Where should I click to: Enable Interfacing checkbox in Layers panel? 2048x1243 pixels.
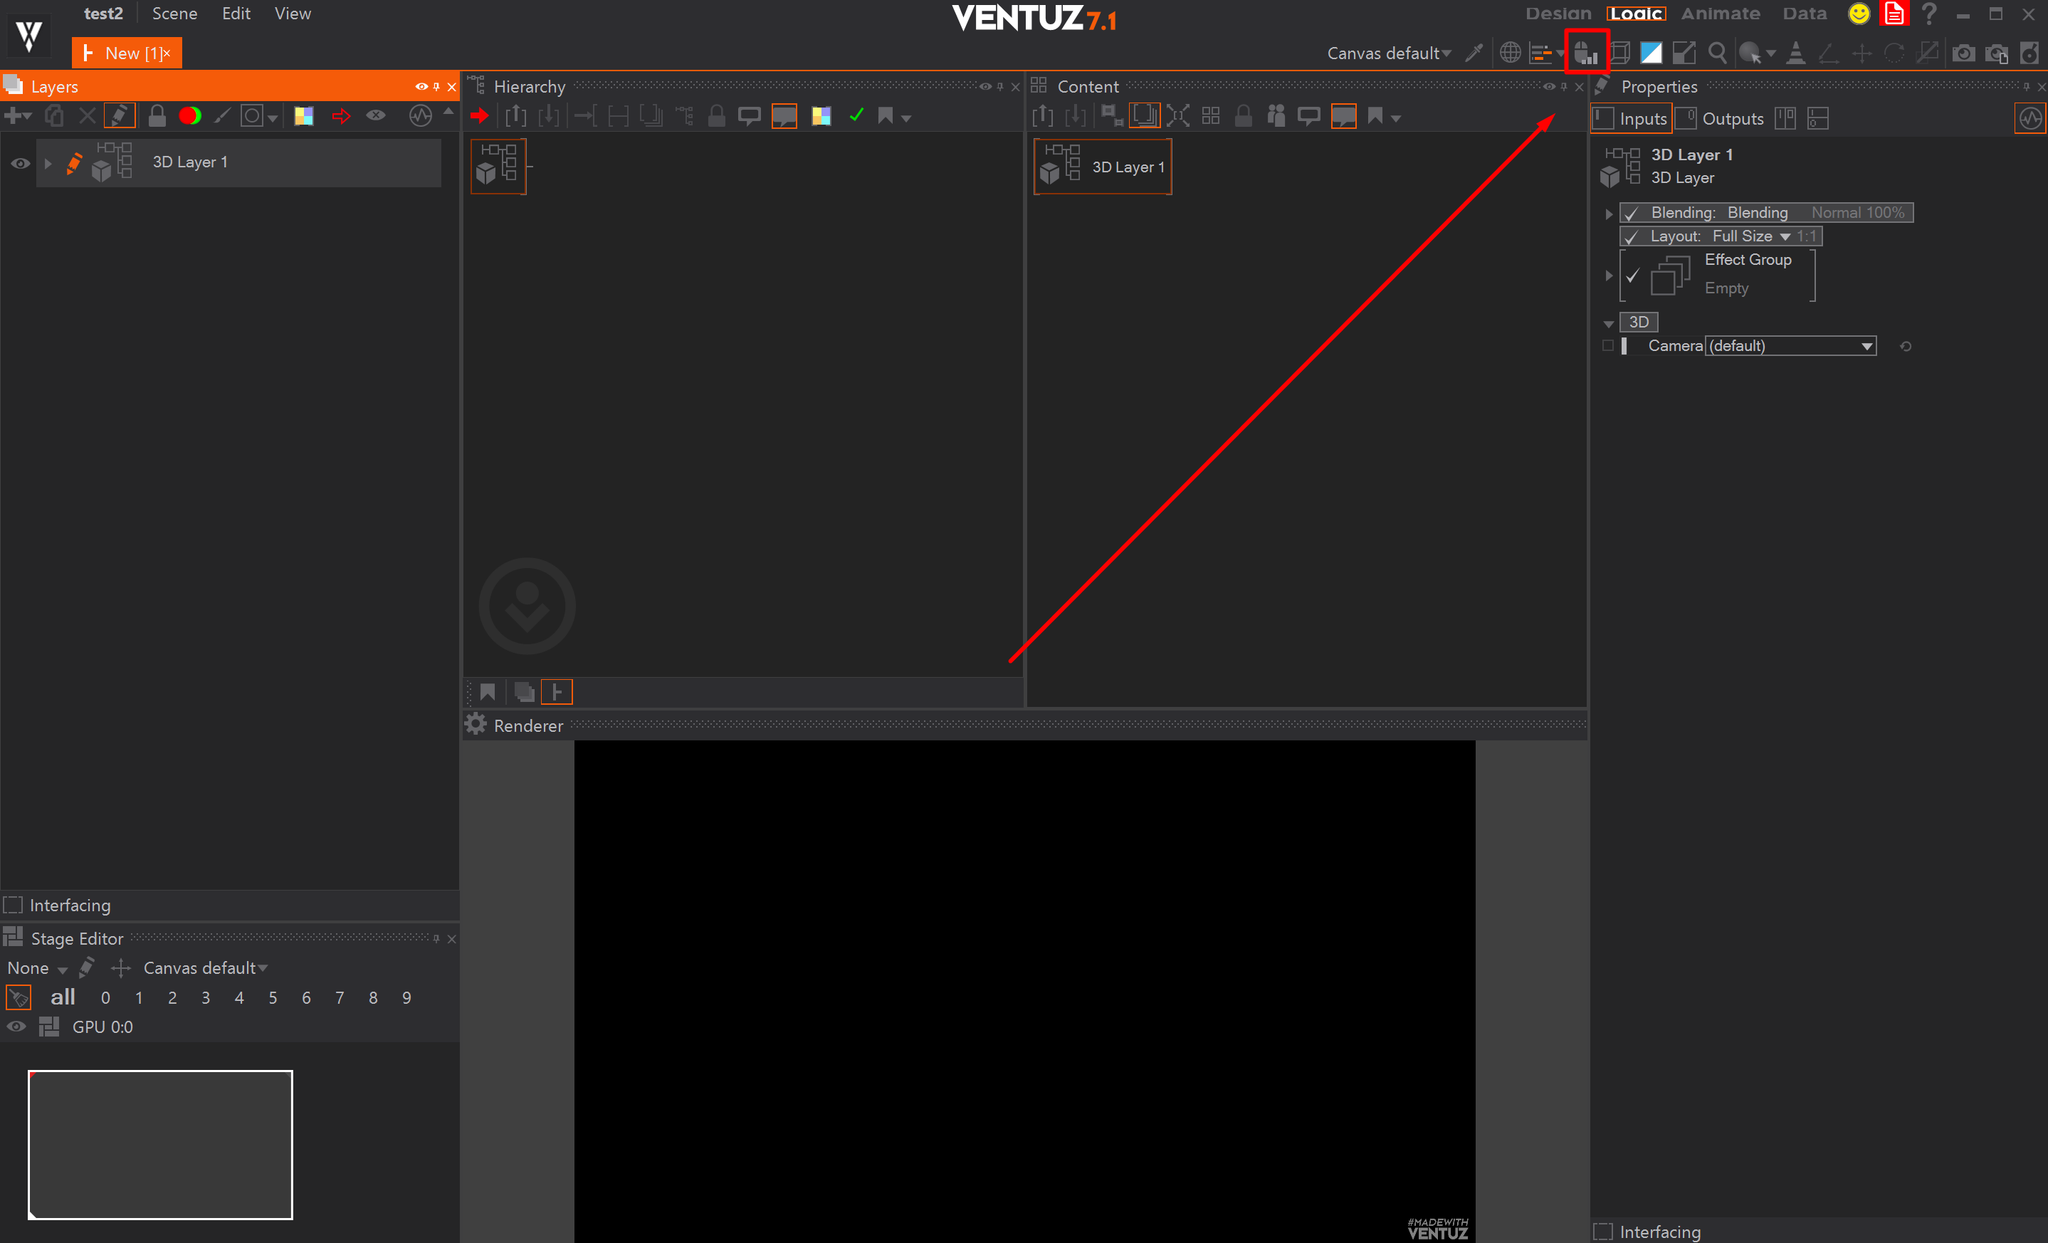coord(13,905)
